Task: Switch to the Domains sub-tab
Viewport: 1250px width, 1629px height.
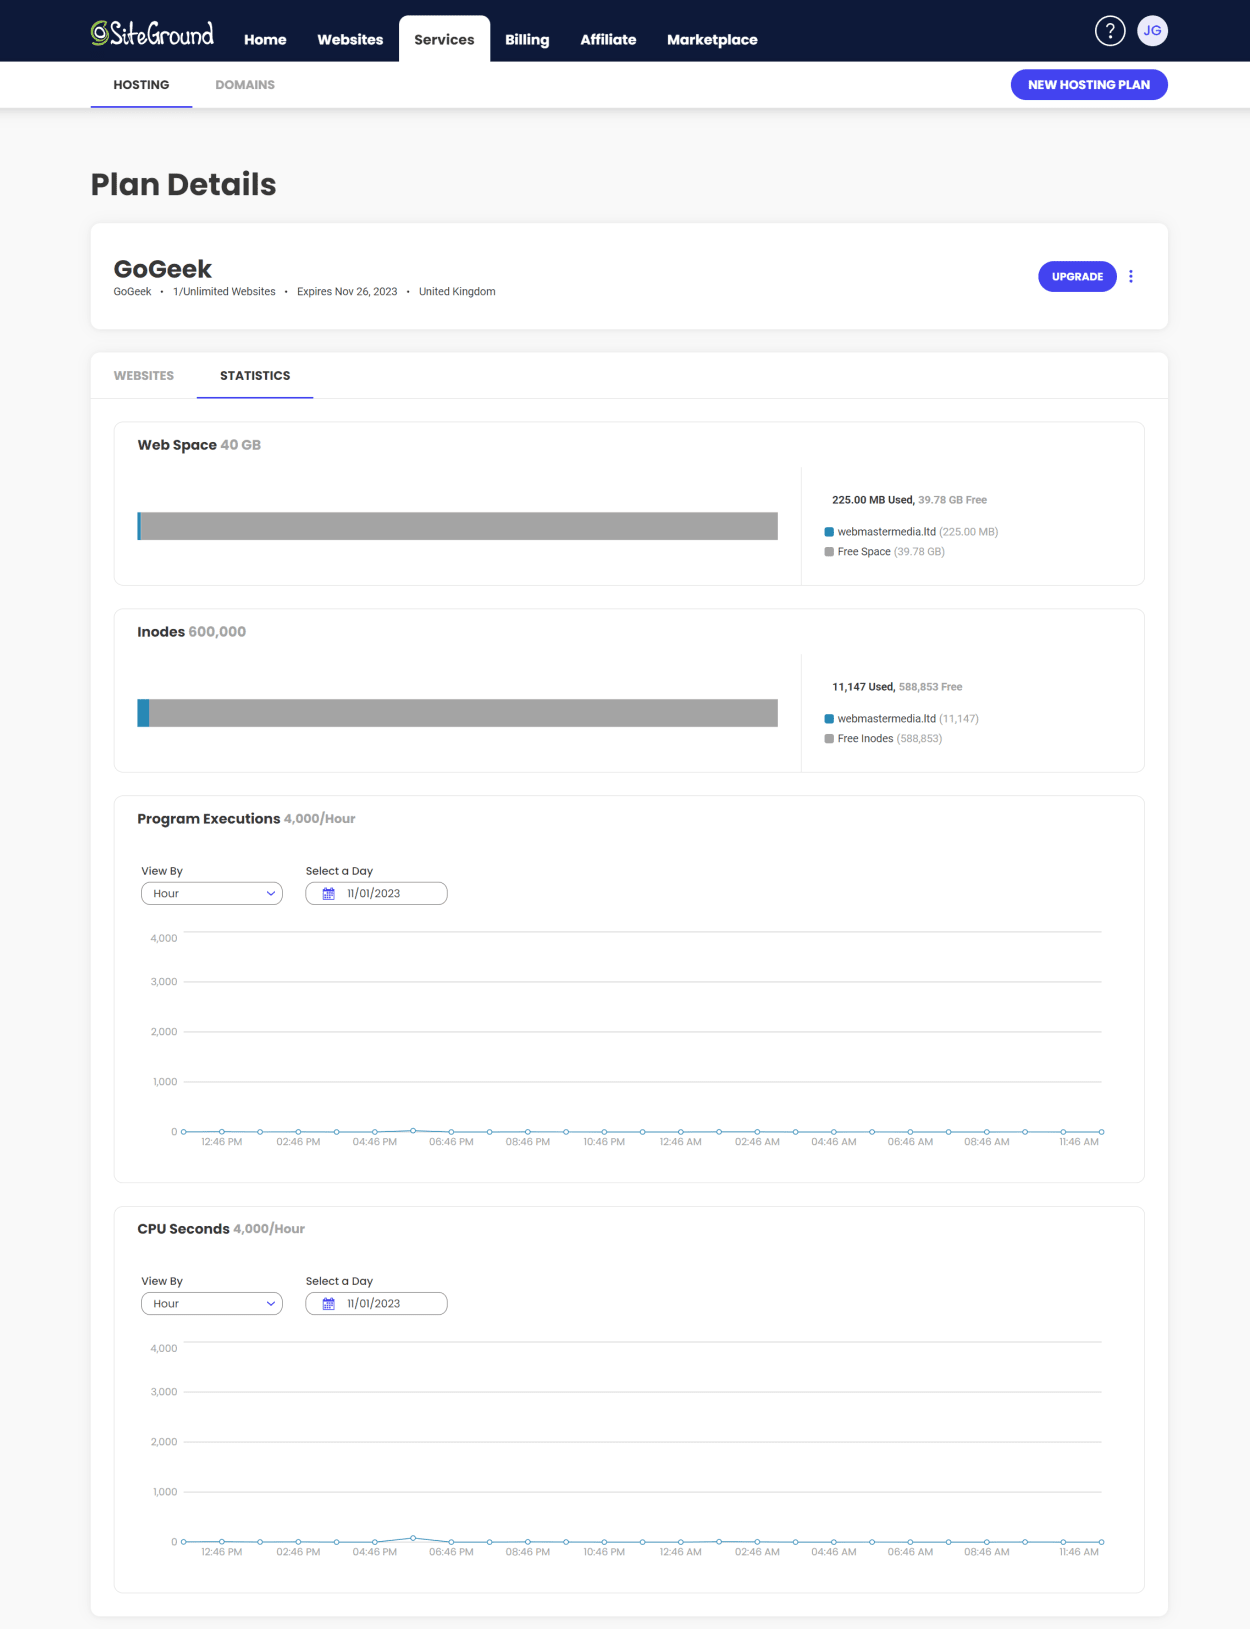Action: click(245, 85)
